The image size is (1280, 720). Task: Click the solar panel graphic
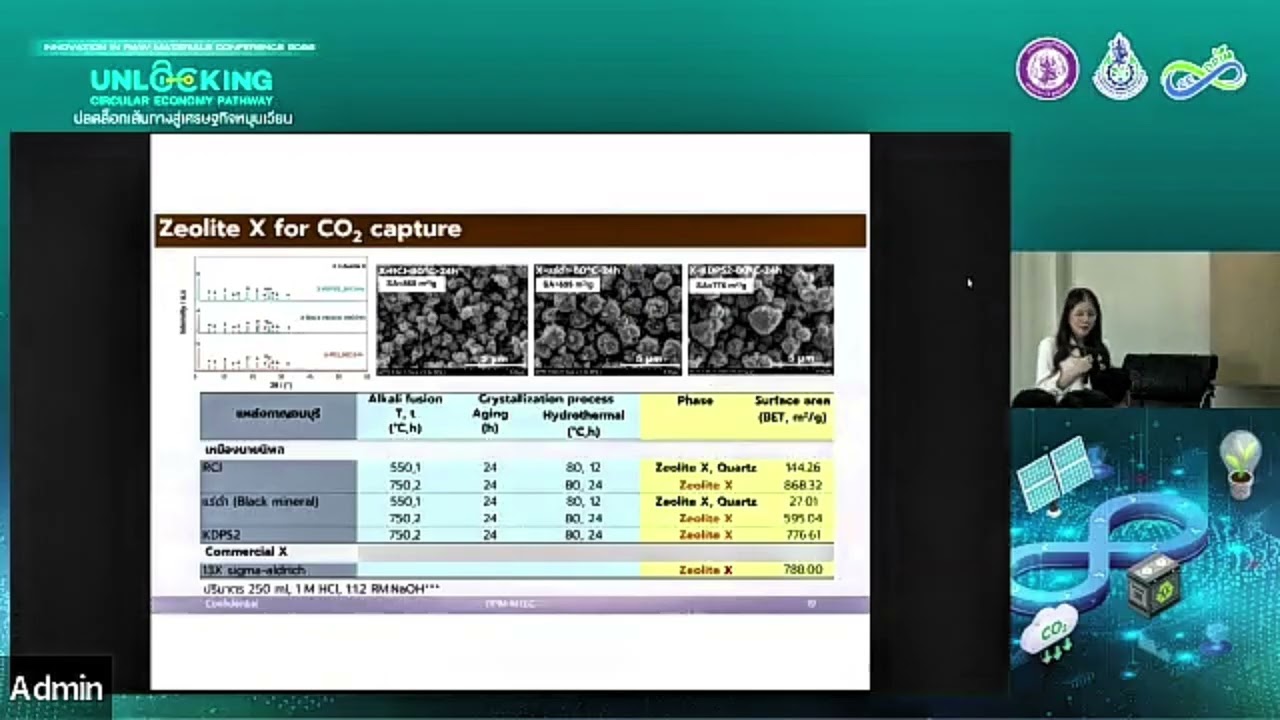(1055, 474)
